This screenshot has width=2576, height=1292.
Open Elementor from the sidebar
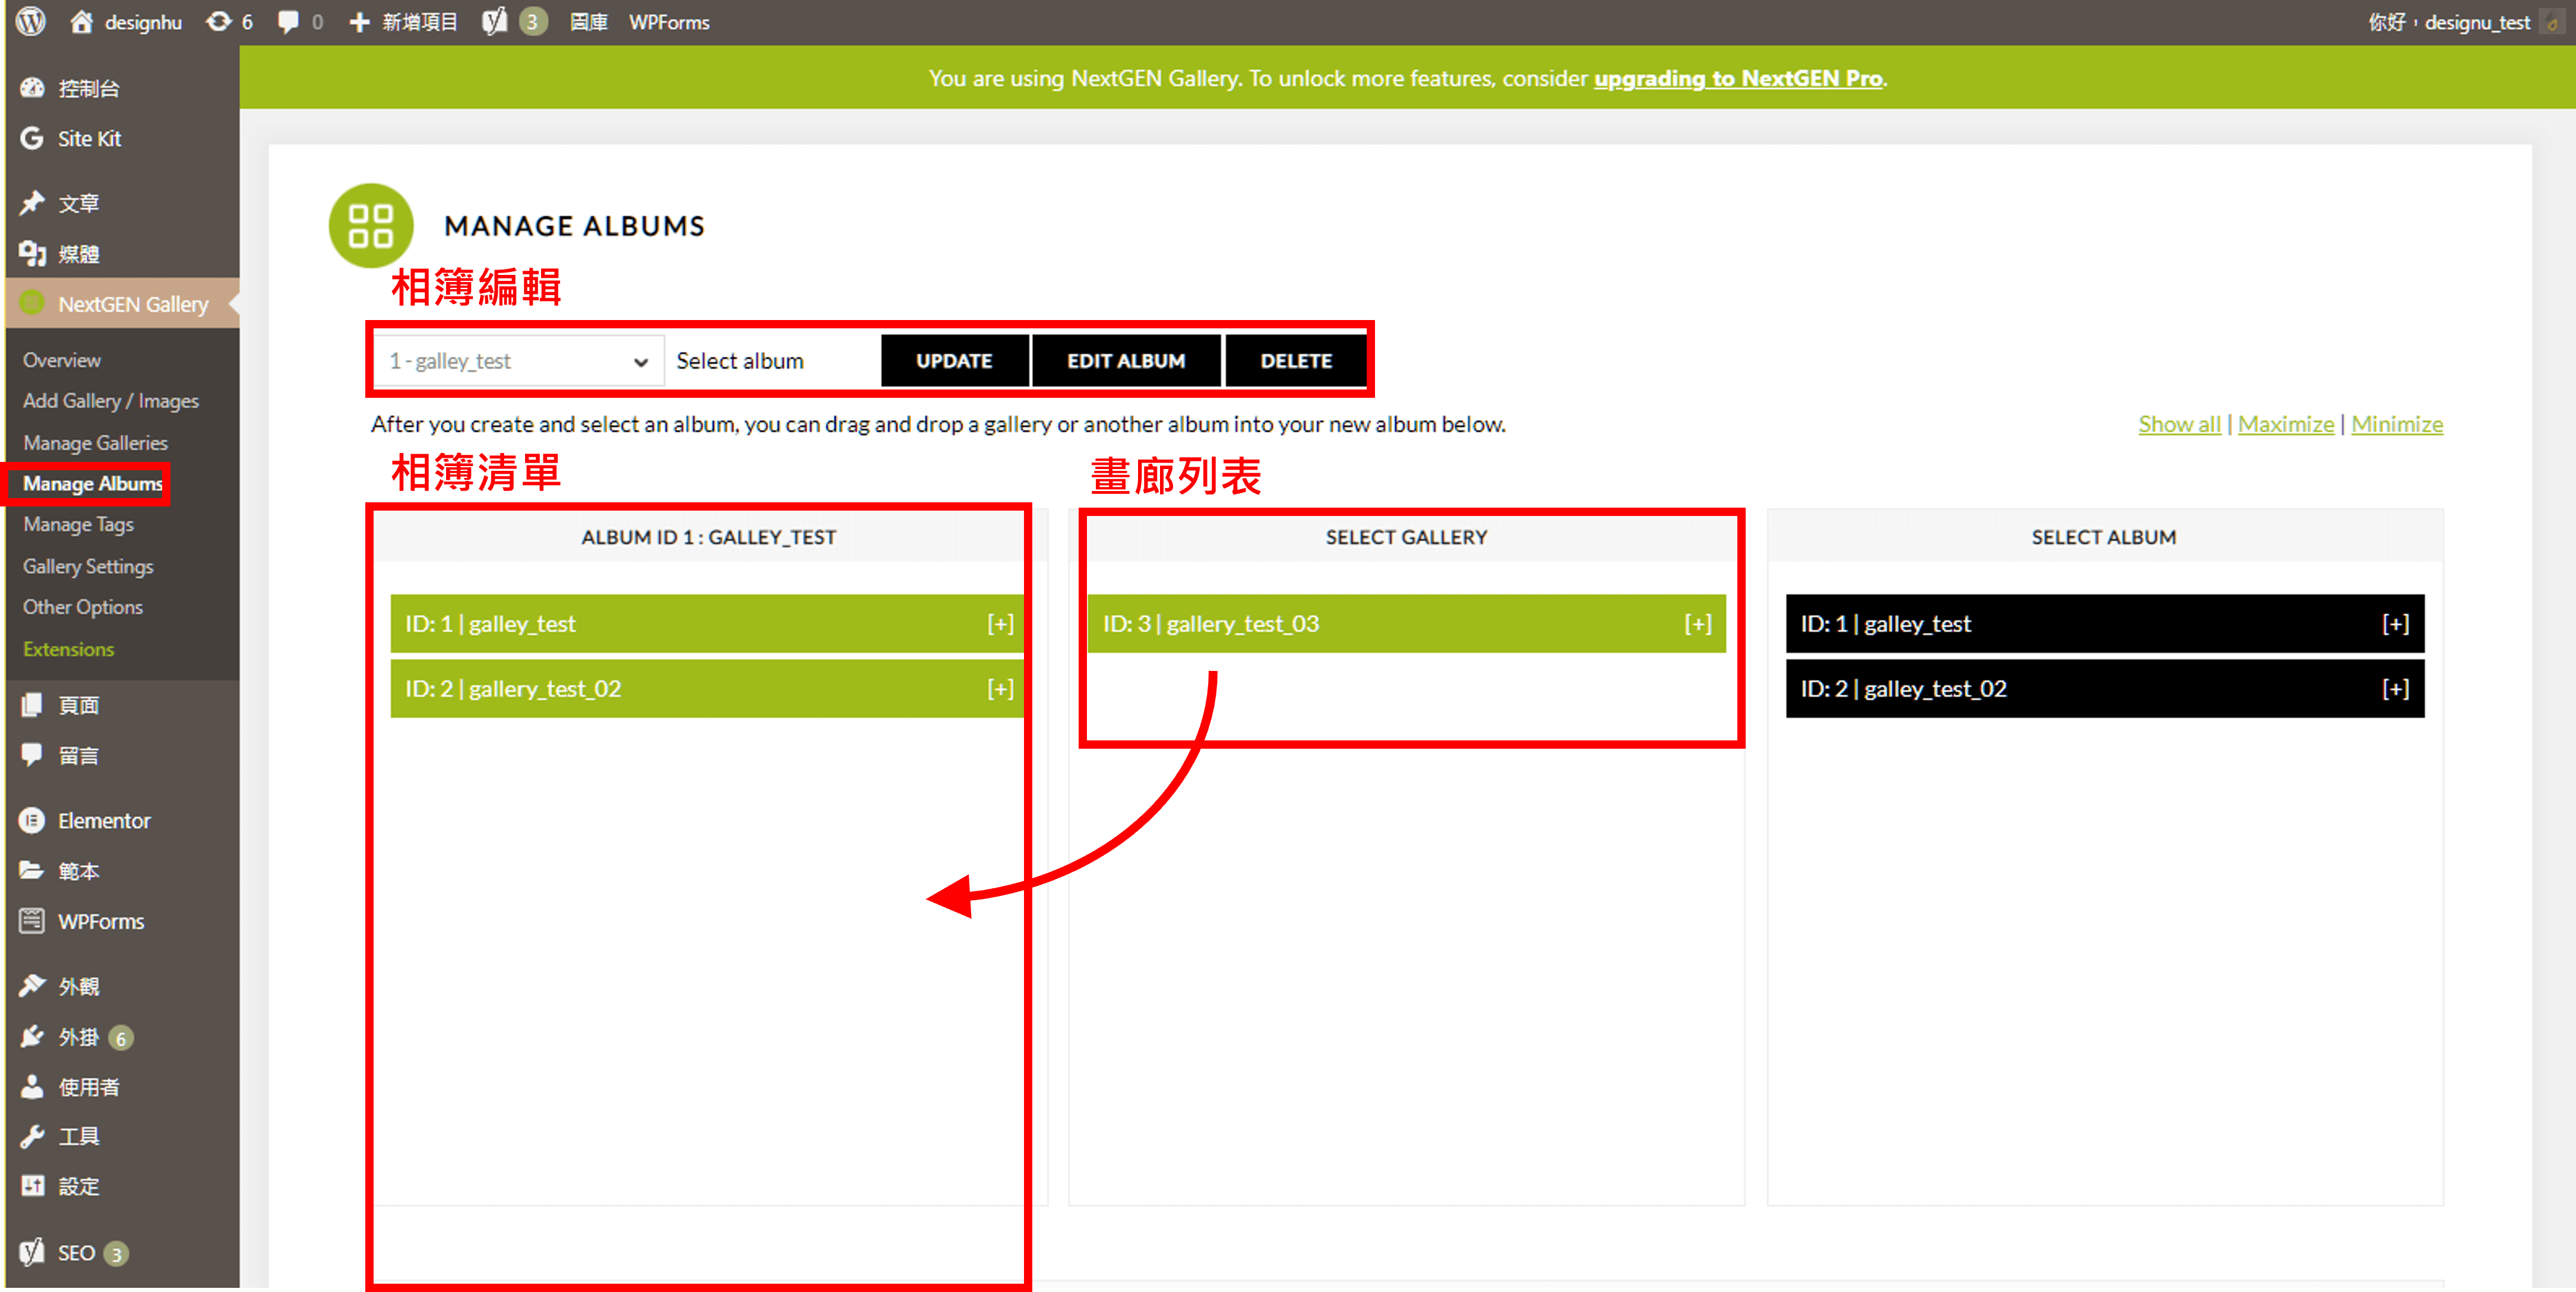(103, 820)
